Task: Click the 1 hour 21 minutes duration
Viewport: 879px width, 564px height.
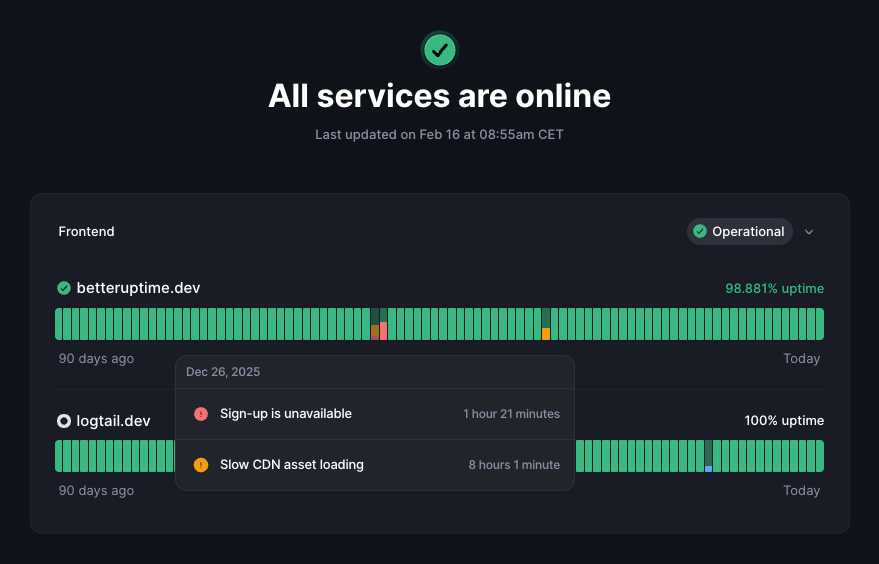Action: coord(511,414)
